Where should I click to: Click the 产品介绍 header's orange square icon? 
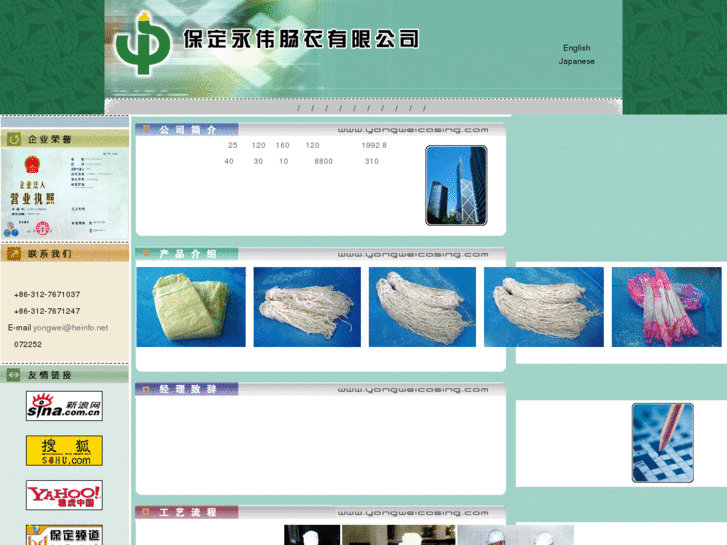point(147,253)
